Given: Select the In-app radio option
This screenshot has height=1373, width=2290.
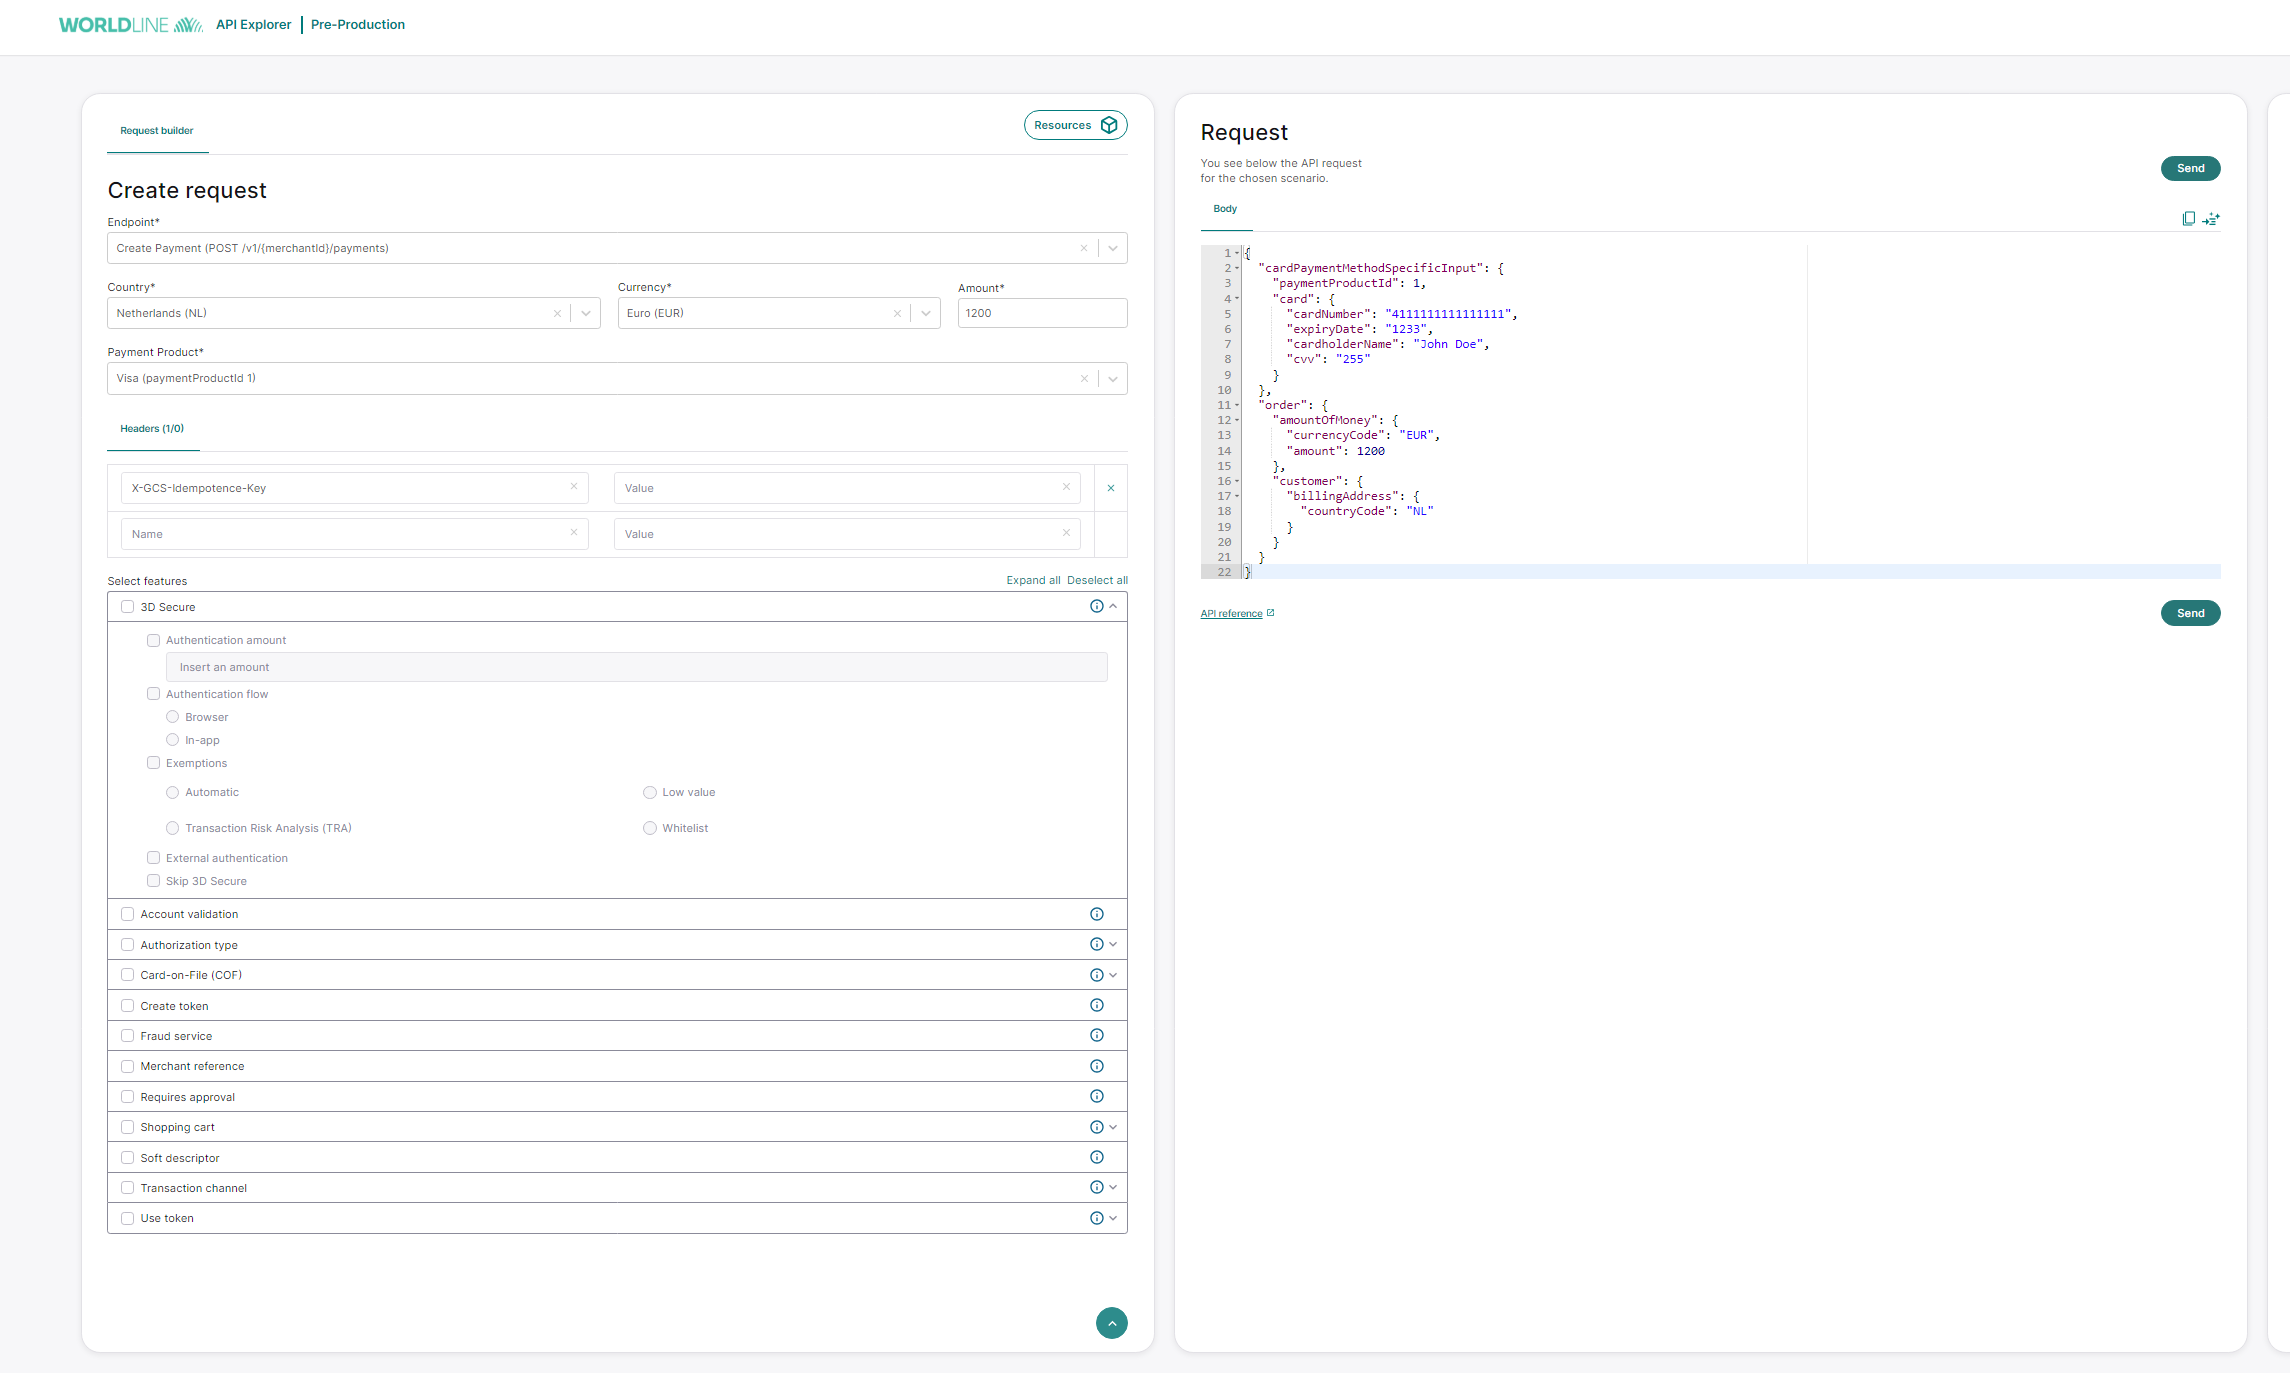Looking at the screenshot, I should (173, 740).
